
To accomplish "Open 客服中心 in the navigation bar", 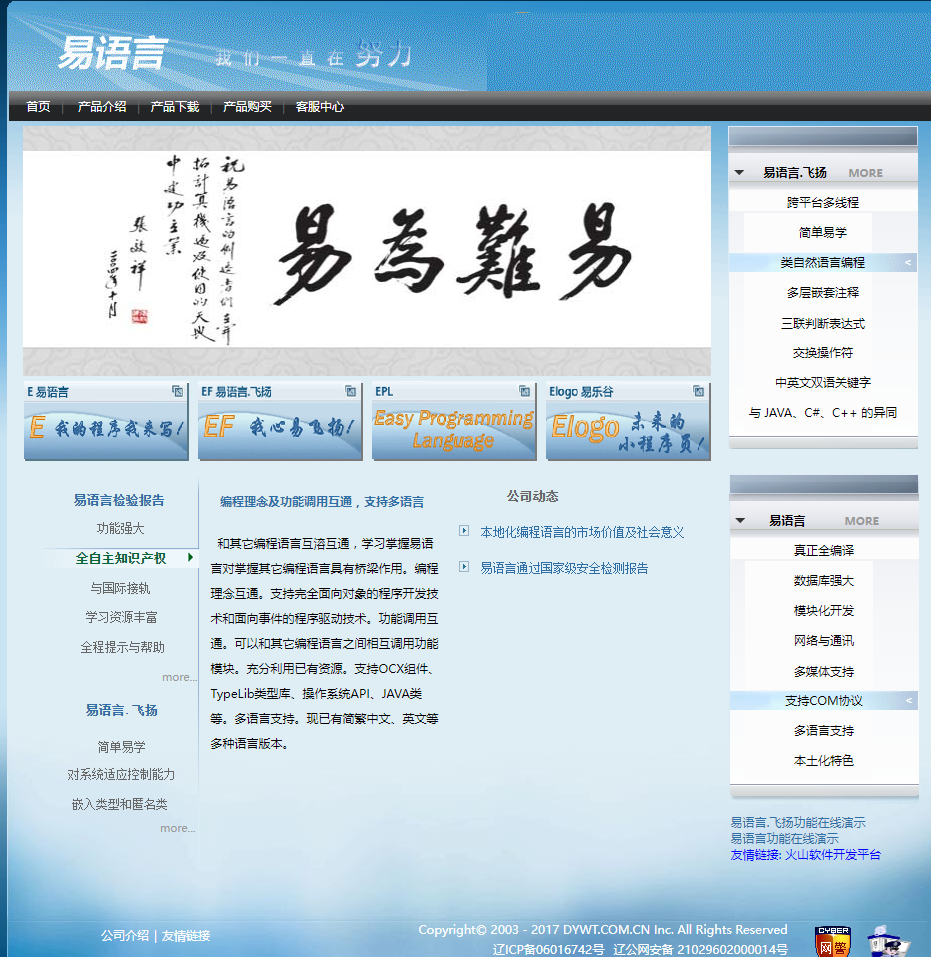I will point(320,106).
